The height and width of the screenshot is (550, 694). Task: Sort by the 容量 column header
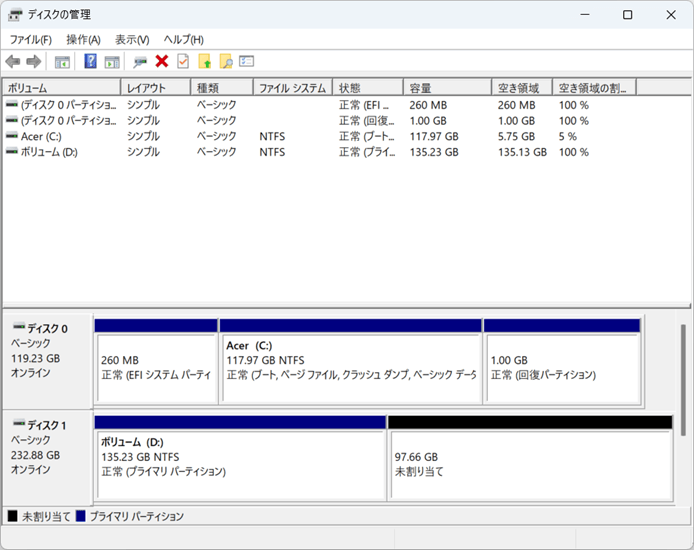(446, 88)
